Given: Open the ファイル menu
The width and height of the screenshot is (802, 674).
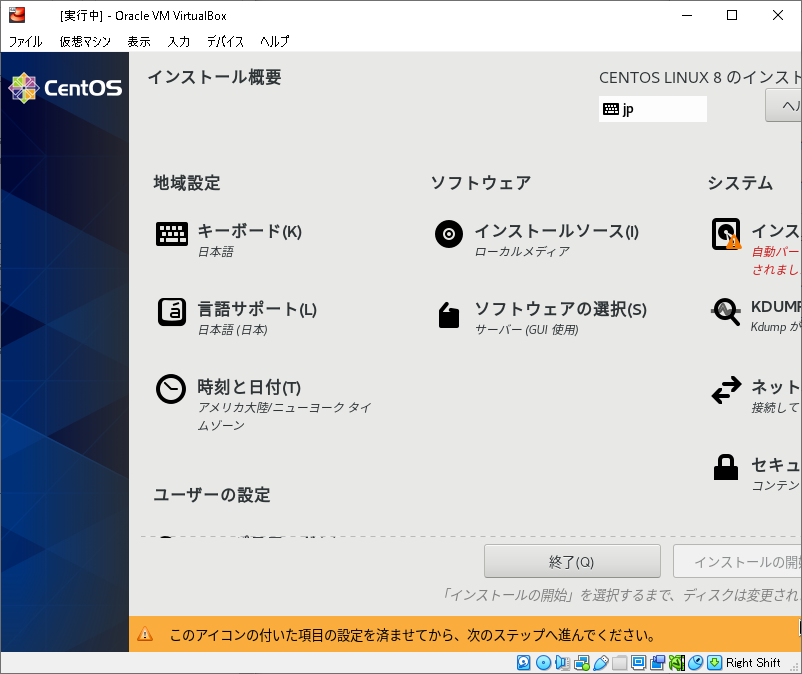Looking at the screenshot, I should [26, 41].
